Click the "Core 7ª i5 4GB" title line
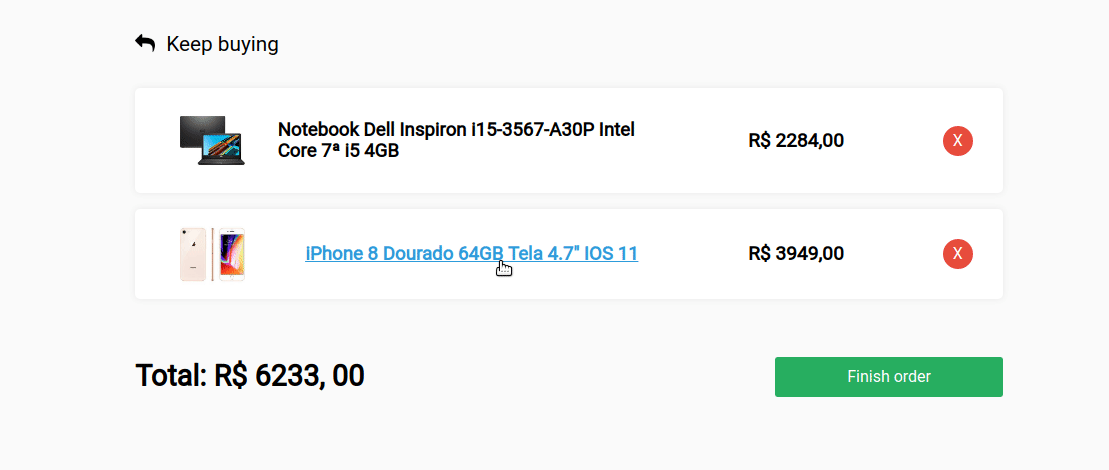Image resolution: width=1109 pixels, height=470 pixels. pyautogui.click(x=338, y=151)
